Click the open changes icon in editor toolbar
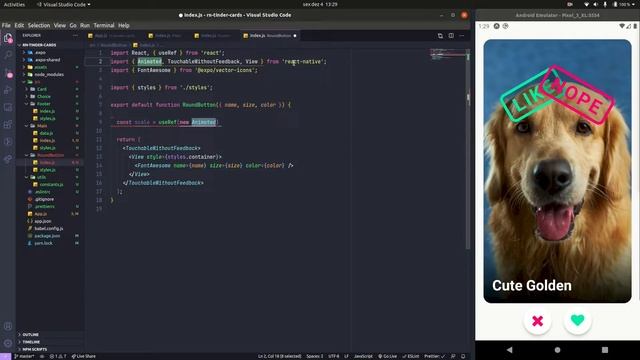Viewport: 640px width, 360px height. (440, 36)
